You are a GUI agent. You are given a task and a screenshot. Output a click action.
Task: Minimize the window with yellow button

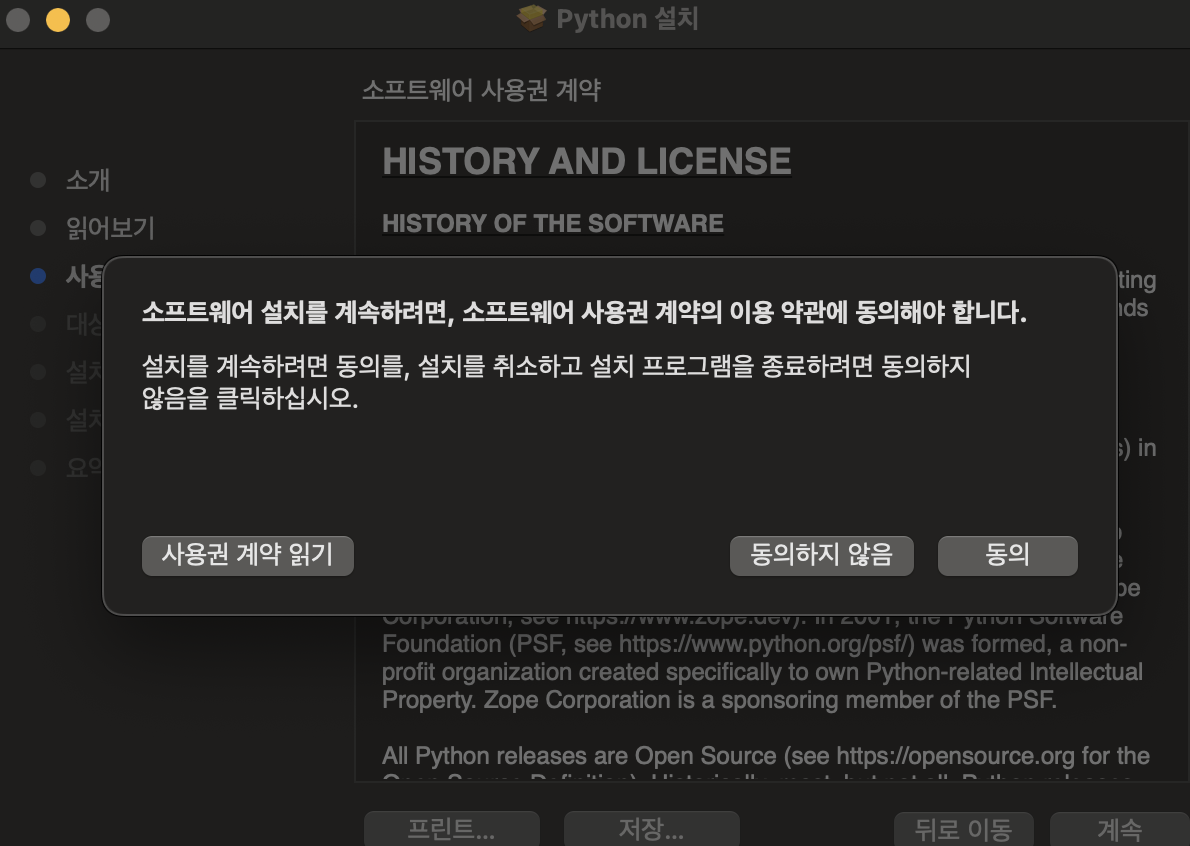coord(58,20)
